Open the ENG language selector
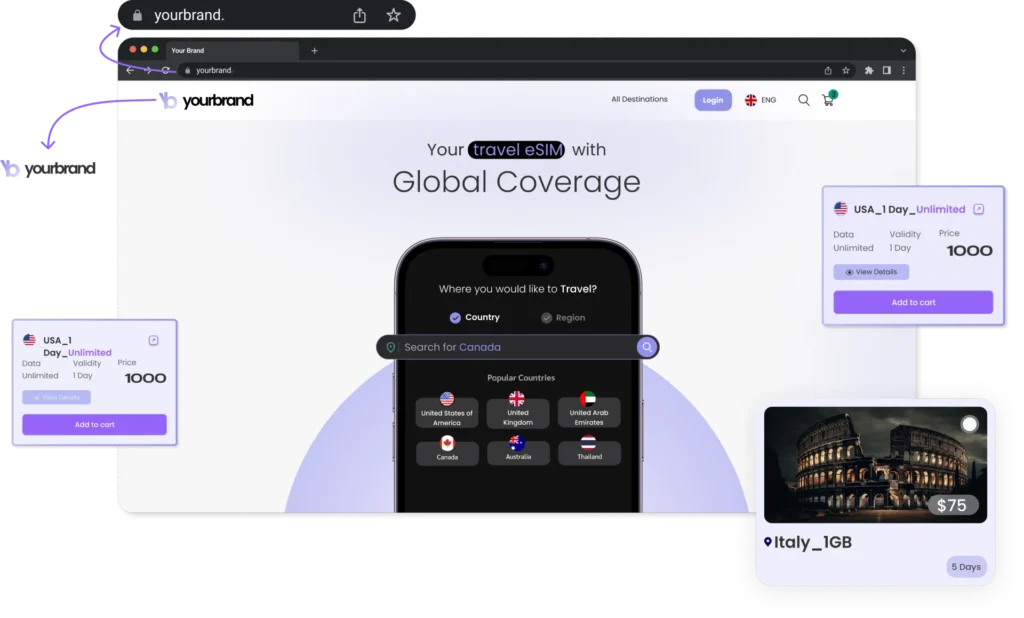Viewport: 1024px width, 618px height. click(761, 100)
